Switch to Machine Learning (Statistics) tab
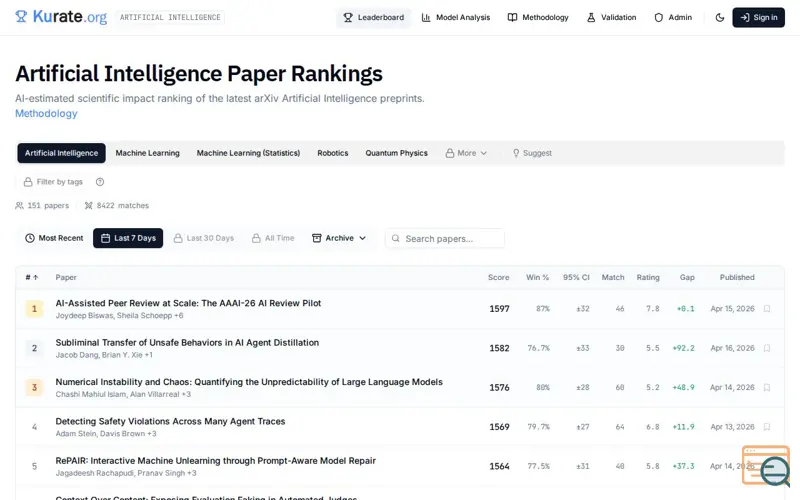The image size is (800, 500). 248,153
